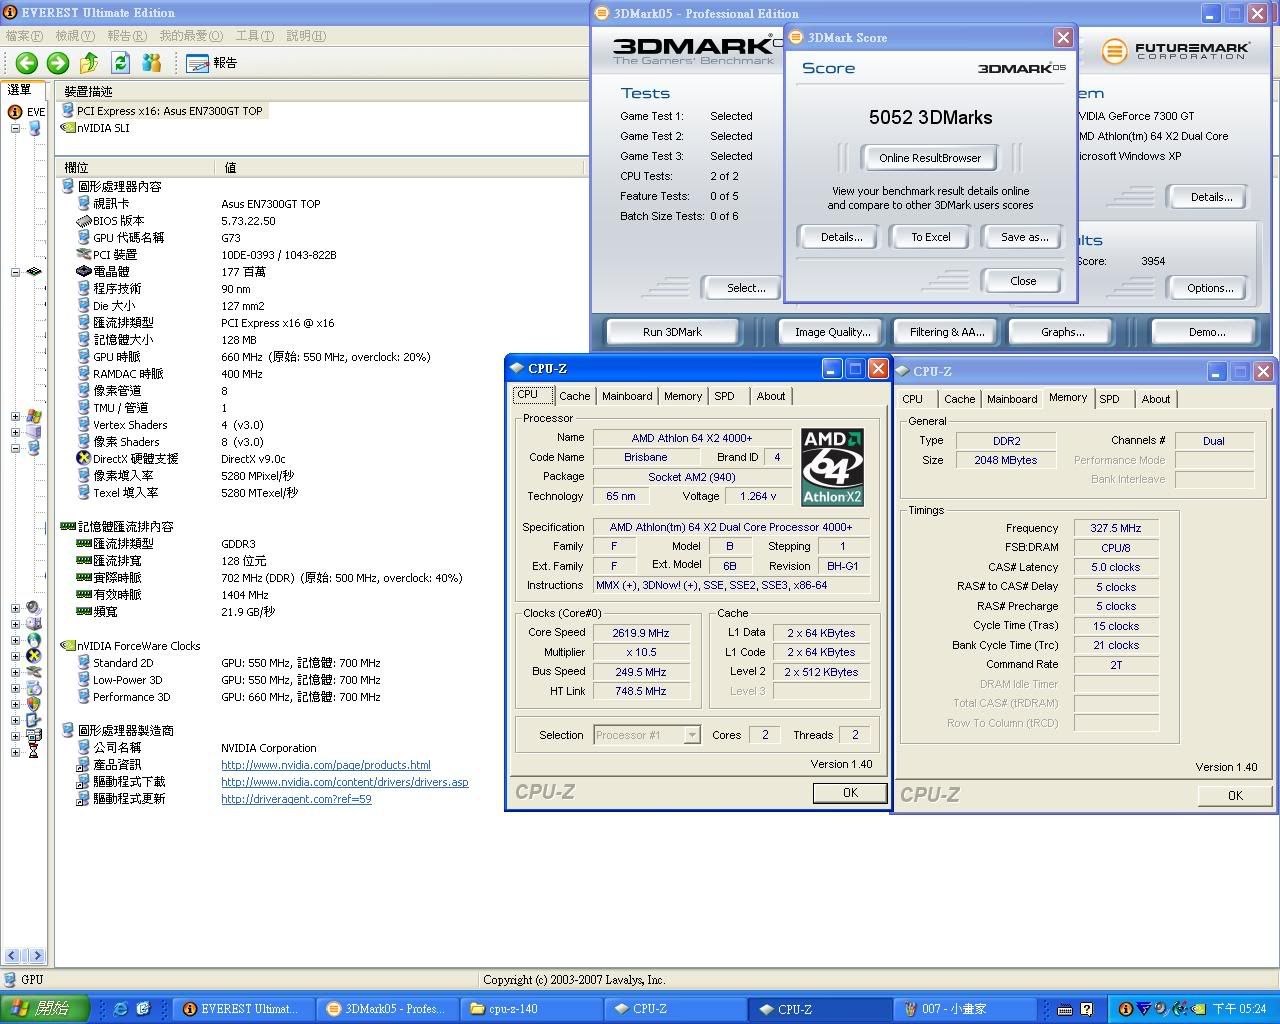Collapse the topmost computer node in tree
Image resolution: width=1280 pixels, height=1024 pixels.
click(15, 128)
